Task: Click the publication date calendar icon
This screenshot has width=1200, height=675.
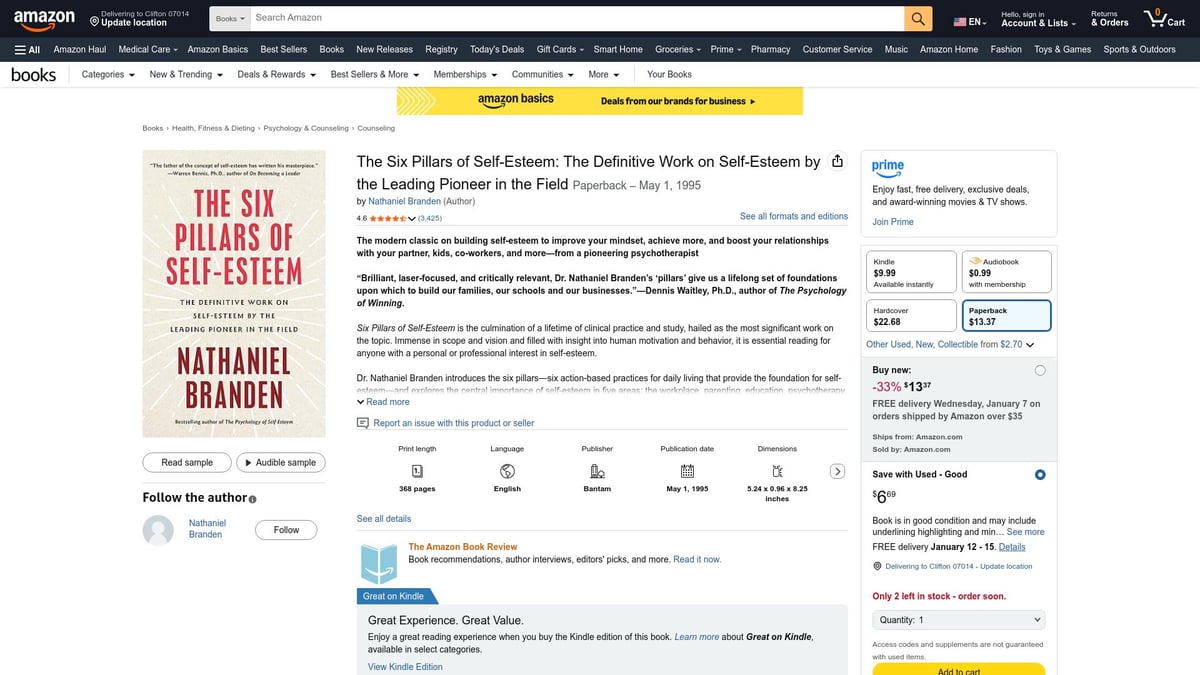Action: [x=687, y=470]
